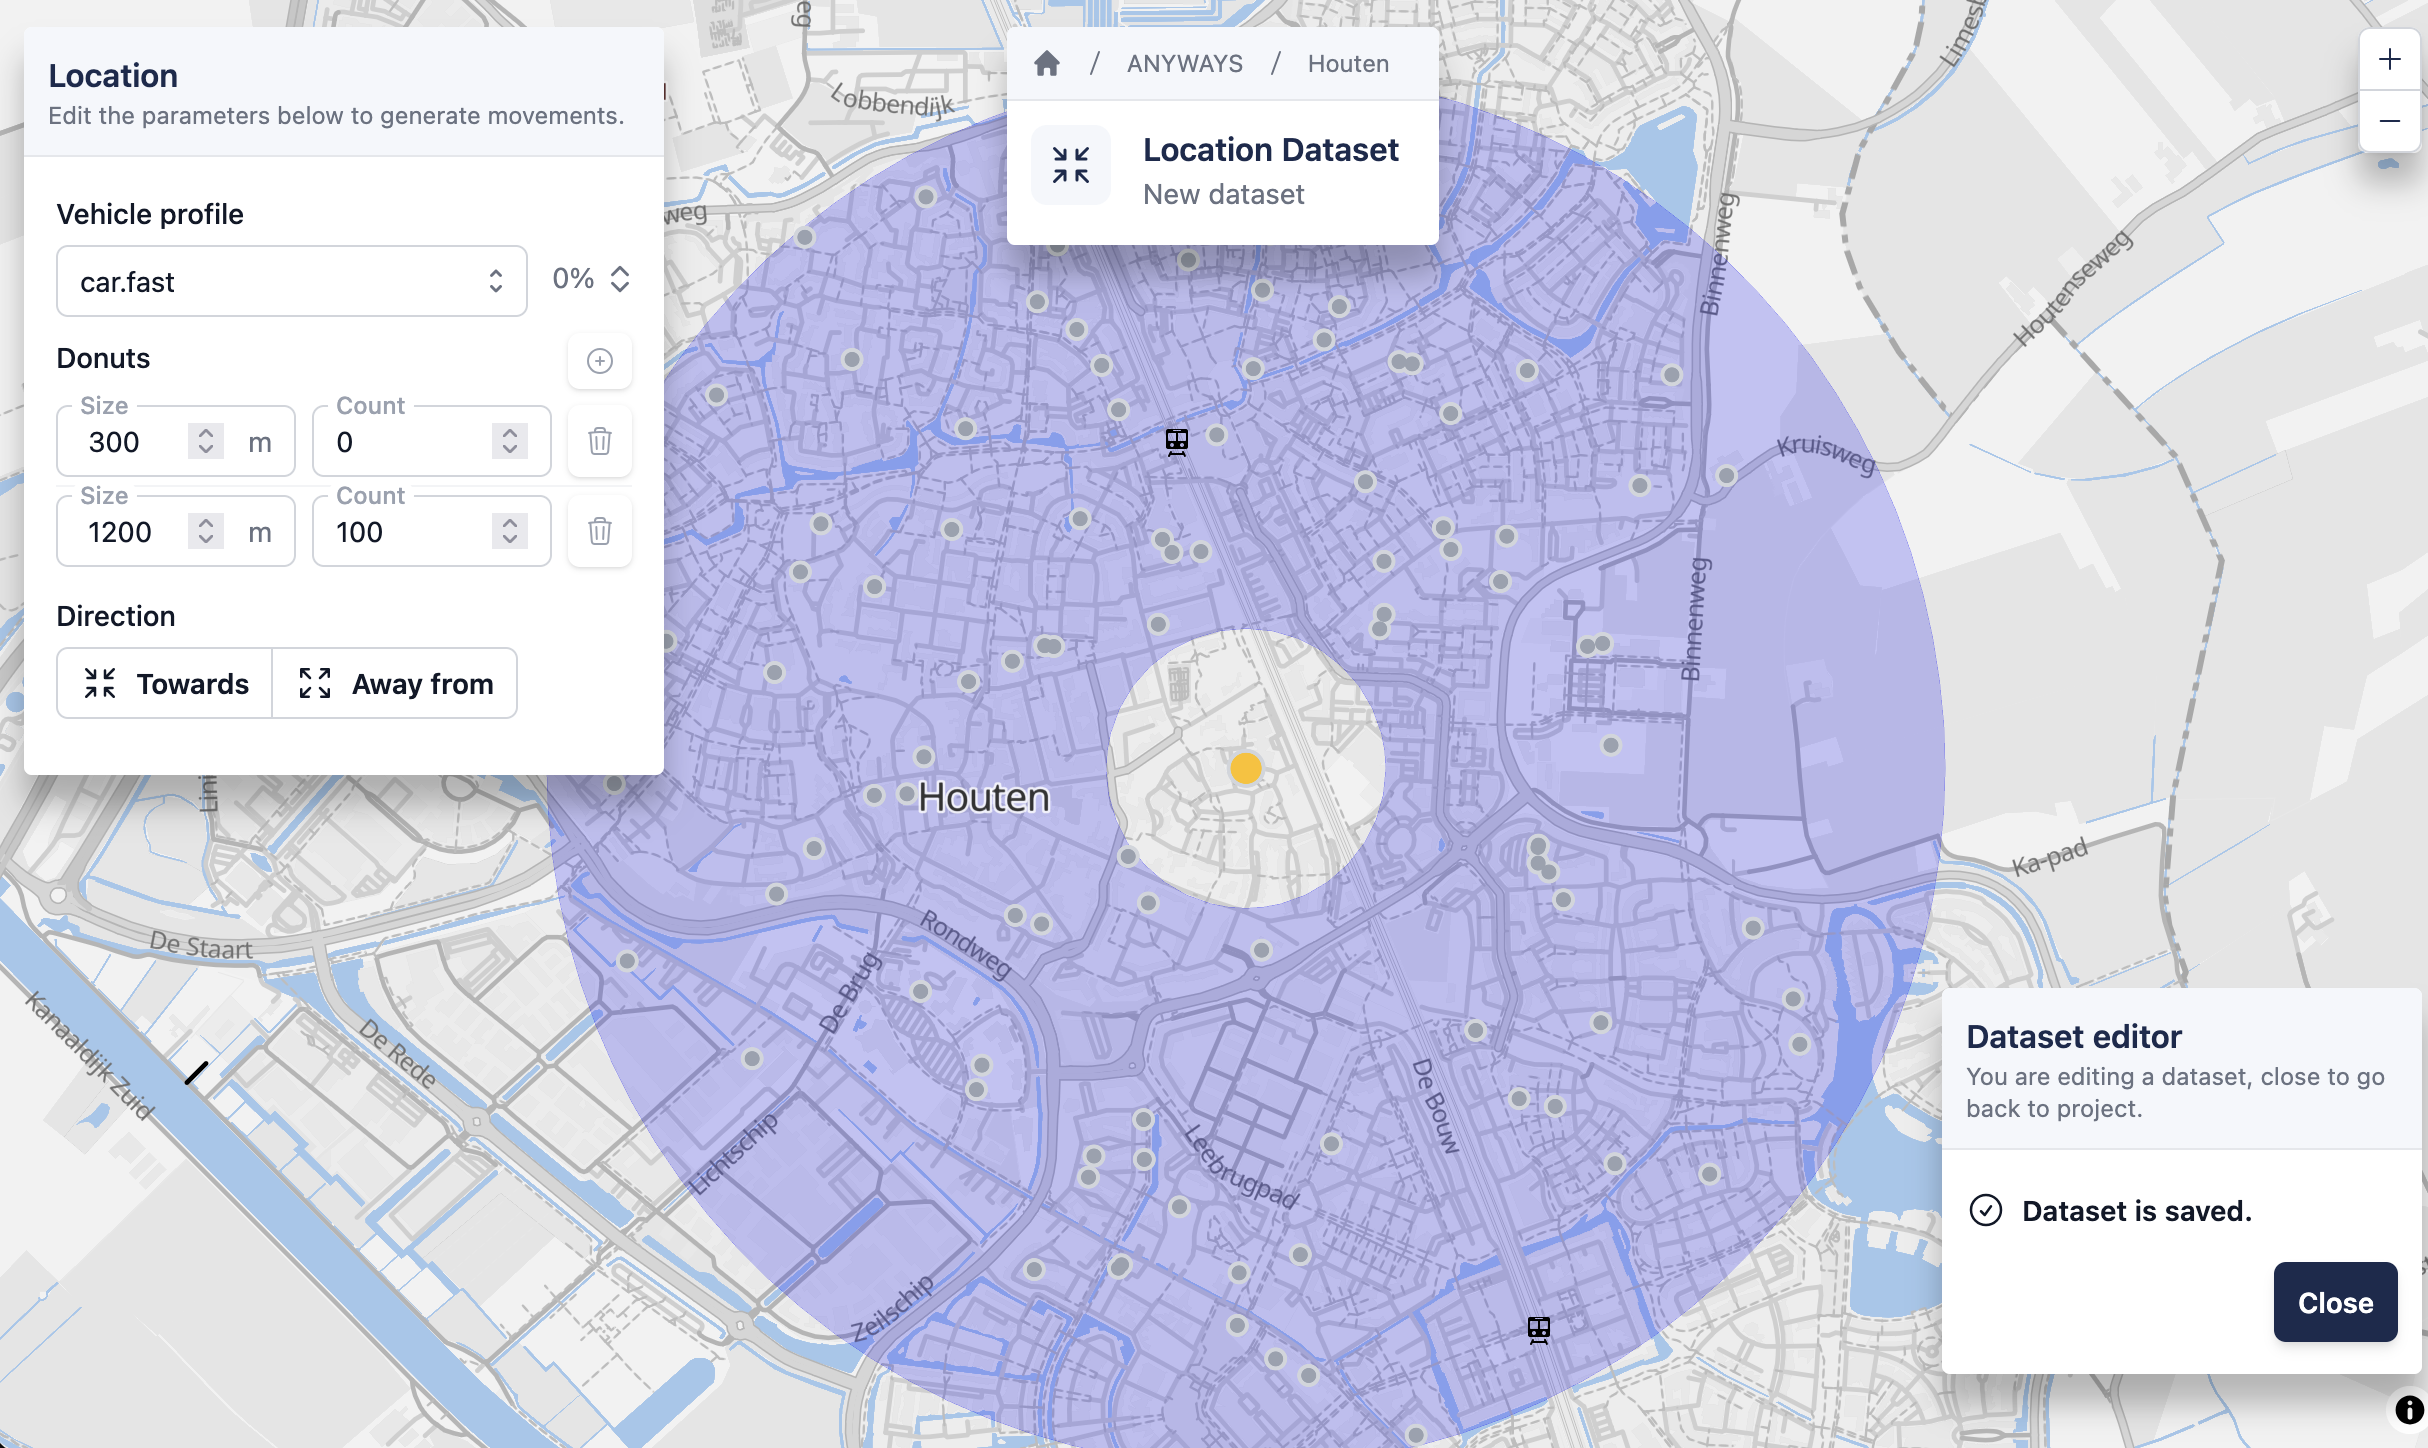The height and width of the screenshot is (1448, 2428).
Task: Open the ANYWAYS breadcrumb item
Action: coord(1185,63)
